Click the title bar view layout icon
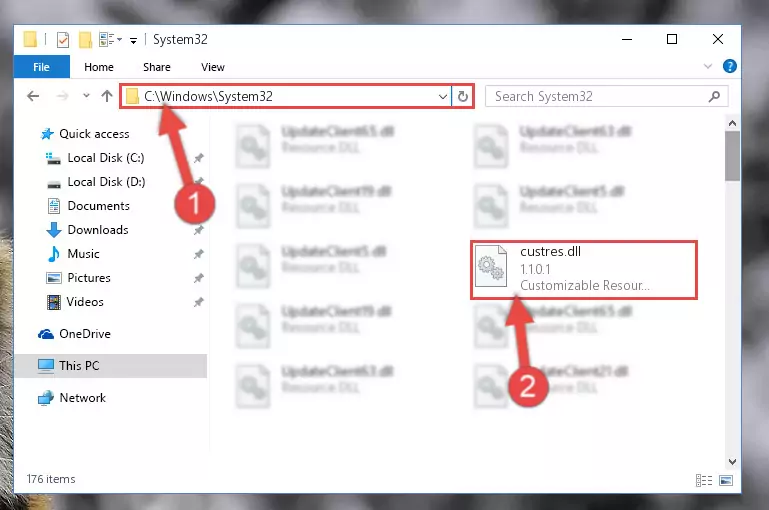 [x=107, y=39]
